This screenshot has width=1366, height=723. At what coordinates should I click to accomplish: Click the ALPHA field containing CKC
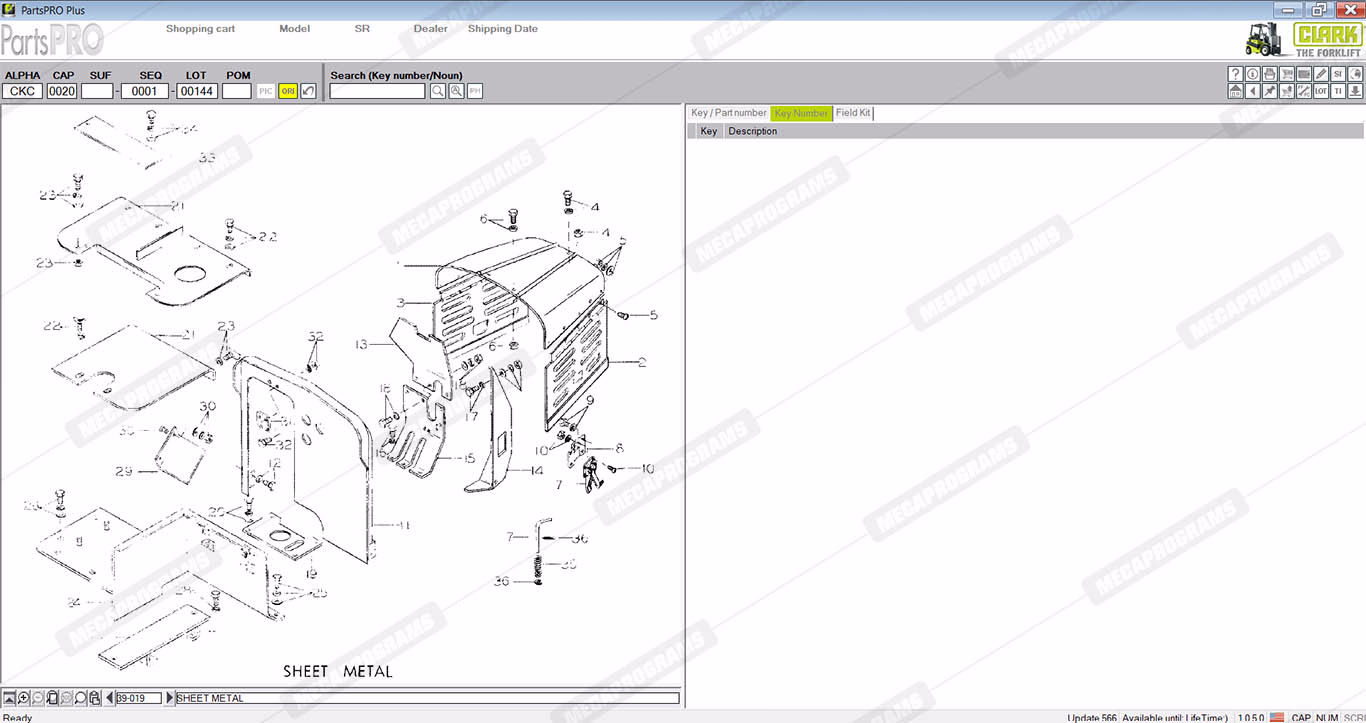click(x=22, y=91)
